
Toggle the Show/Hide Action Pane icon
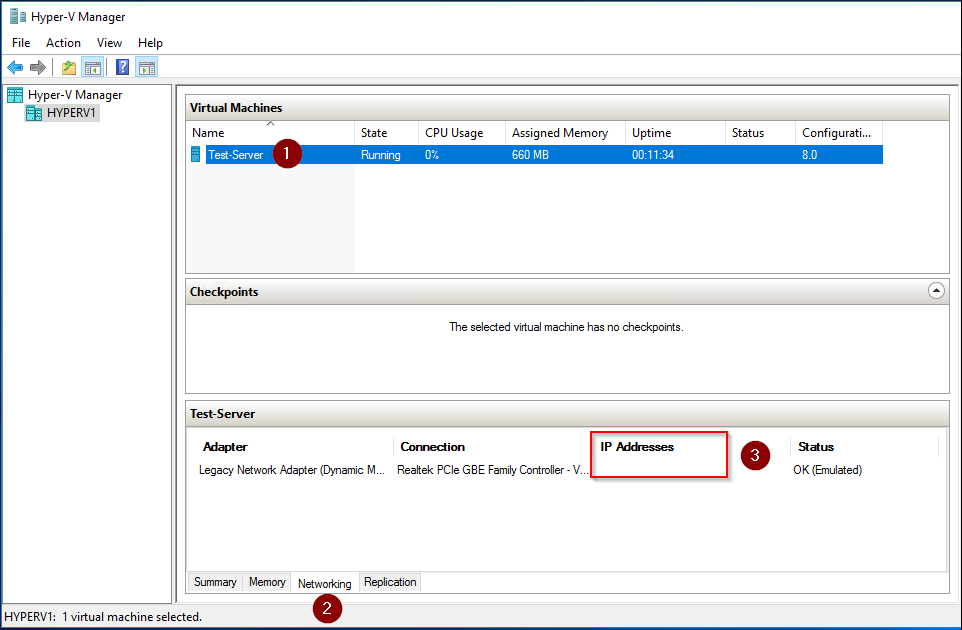(x=146, y=67)
